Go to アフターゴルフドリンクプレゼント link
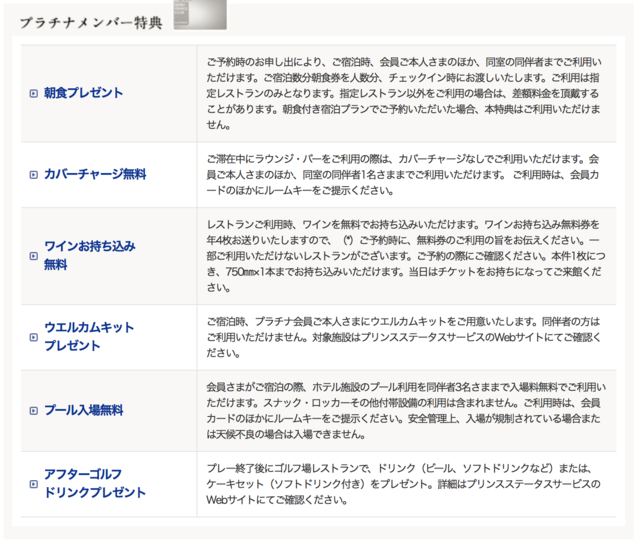 (95, 484)
